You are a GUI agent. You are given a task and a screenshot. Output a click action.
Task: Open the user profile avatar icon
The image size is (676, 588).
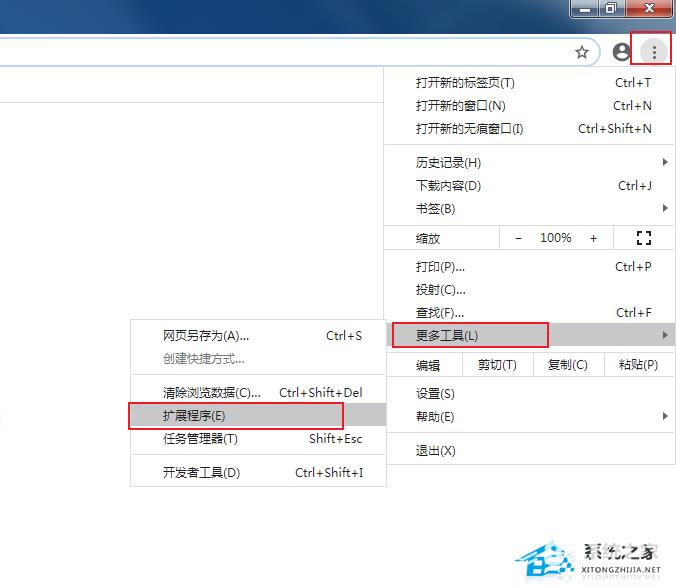coord(622,52)
